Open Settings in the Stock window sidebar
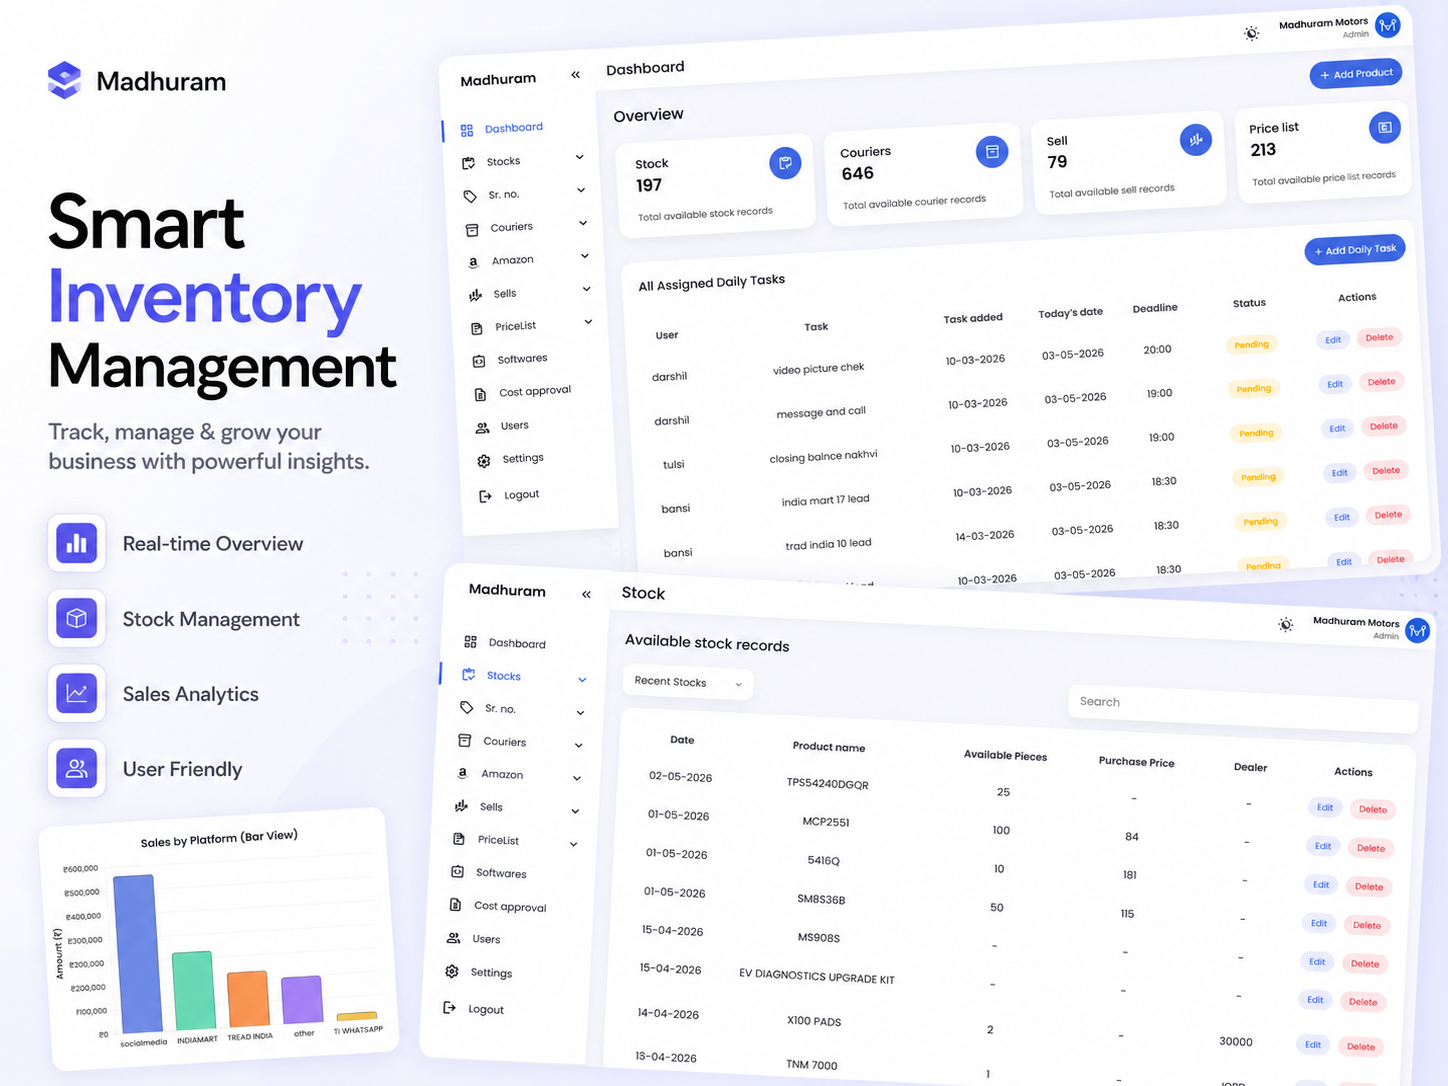 click(491, 972)
